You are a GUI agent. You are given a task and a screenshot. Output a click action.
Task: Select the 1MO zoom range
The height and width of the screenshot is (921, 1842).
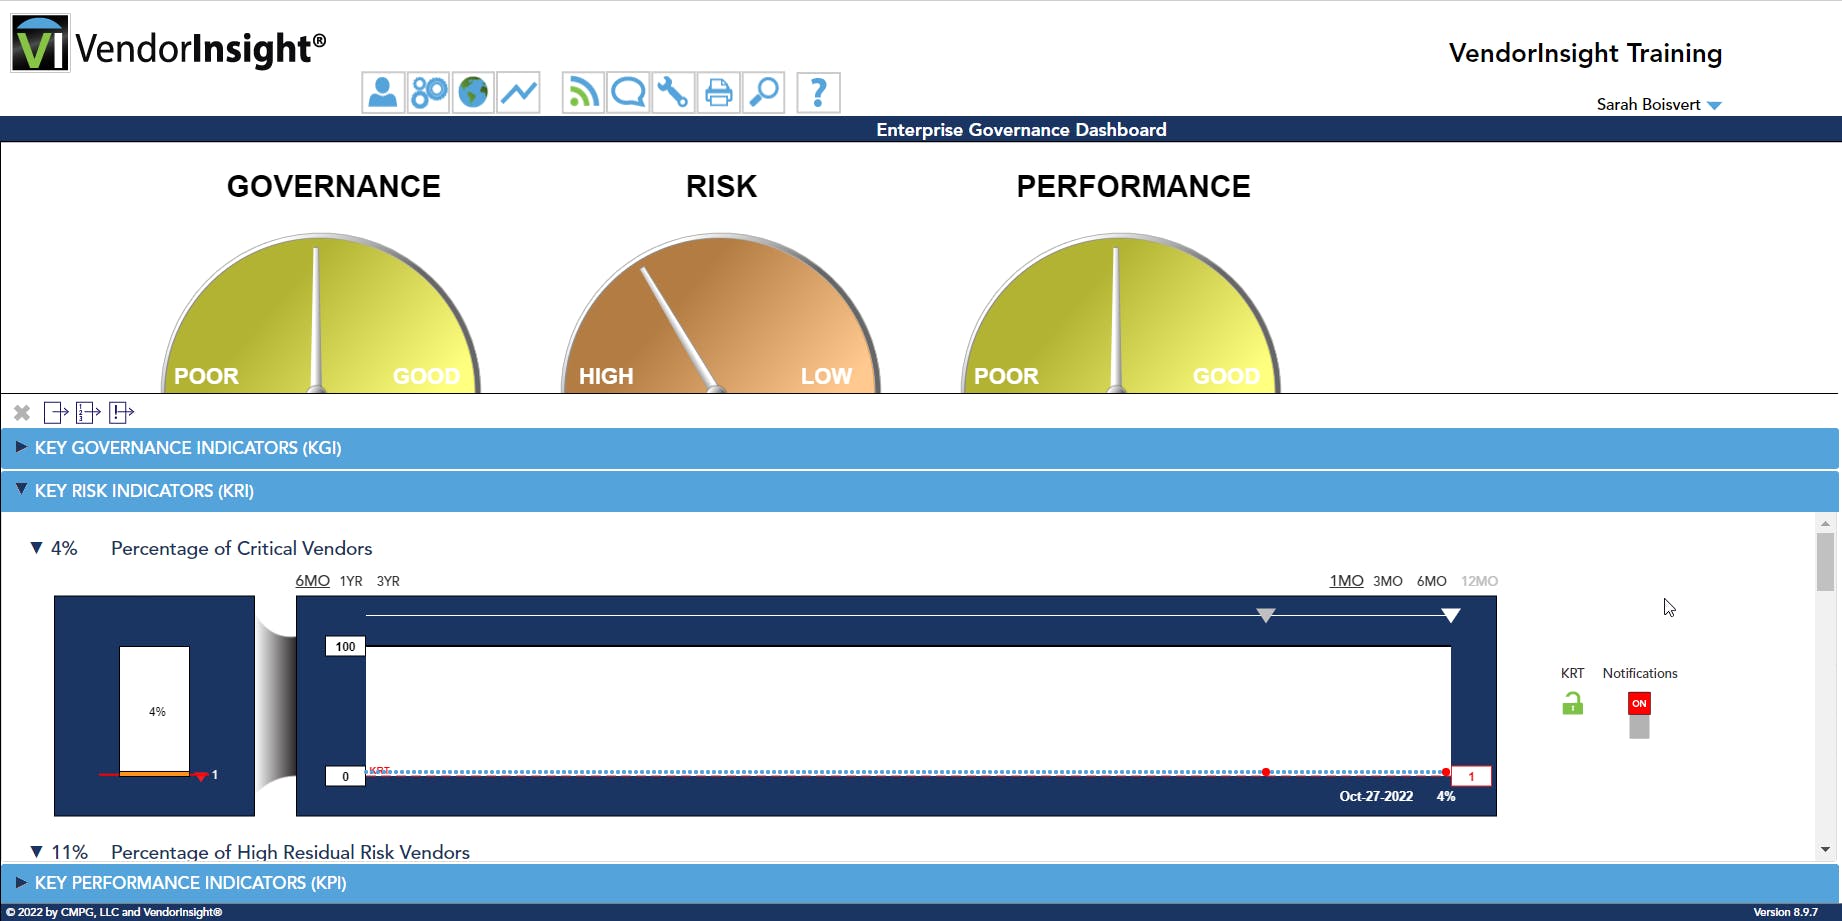click(x=1346, y=581)
